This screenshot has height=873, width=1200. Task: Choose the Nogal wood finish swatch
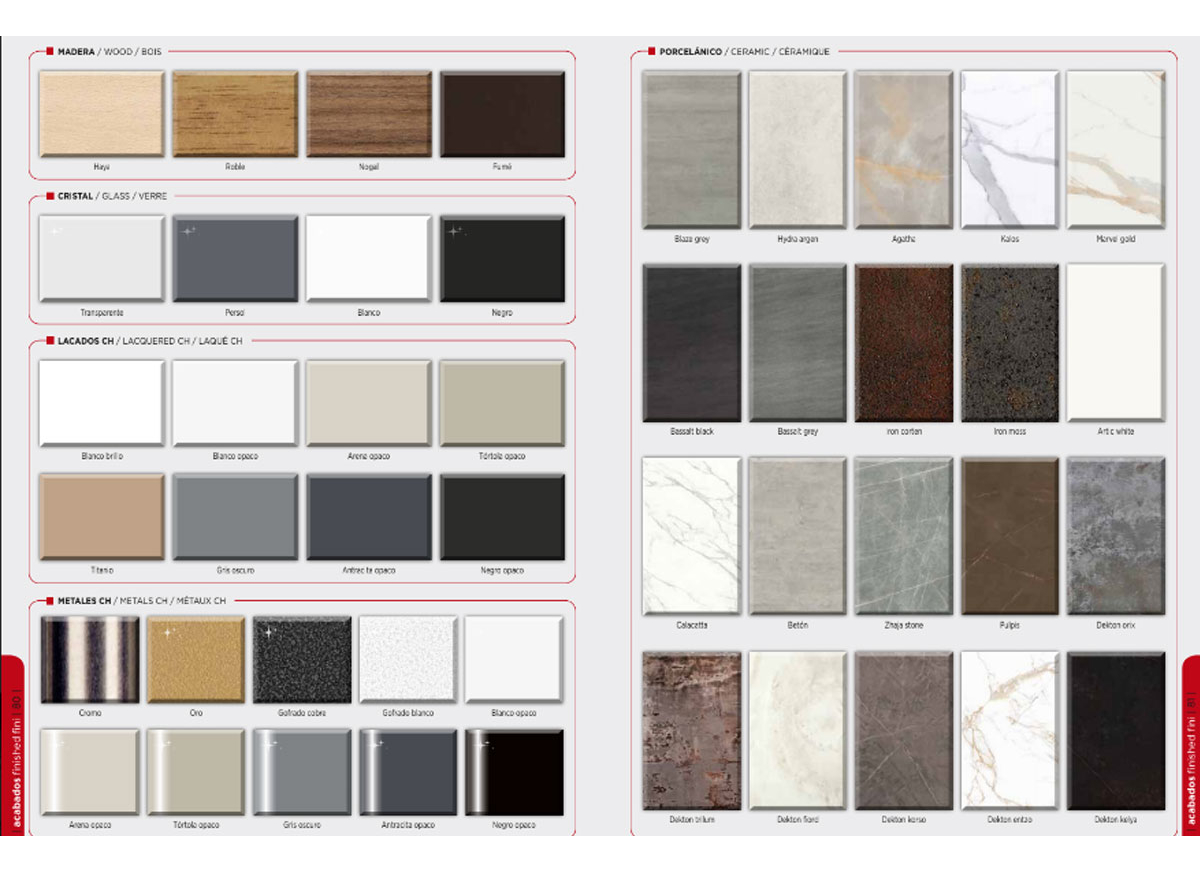tap(369, 114)
